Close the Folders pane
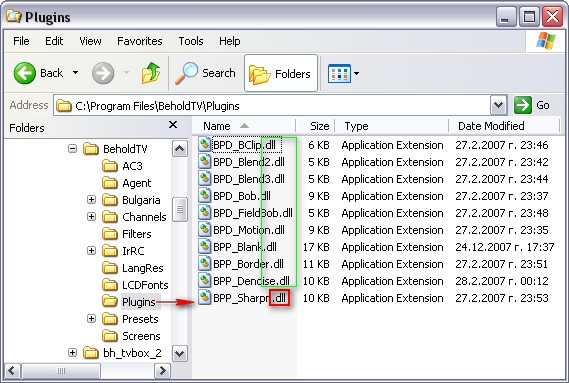This screenshot has height=383, width=569. coord(173,125)
